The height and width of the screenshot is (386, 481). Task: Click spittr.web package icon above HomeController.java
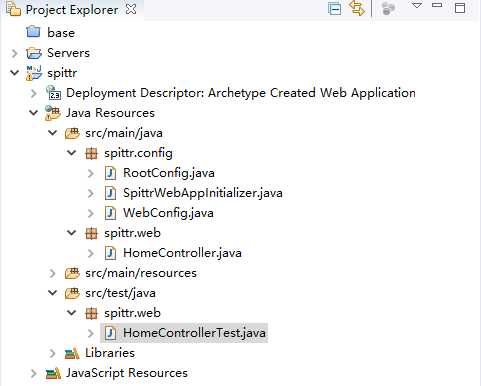(91, 233)
